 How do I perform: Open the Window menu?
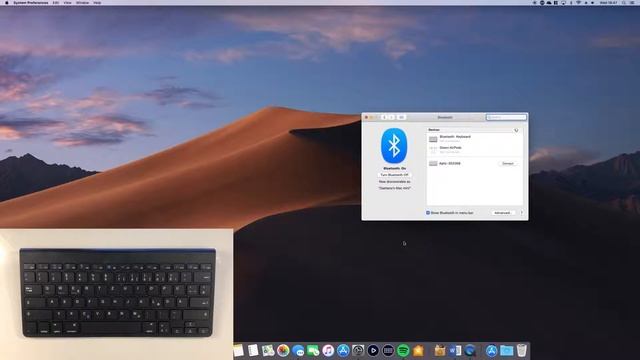[82, 2]
